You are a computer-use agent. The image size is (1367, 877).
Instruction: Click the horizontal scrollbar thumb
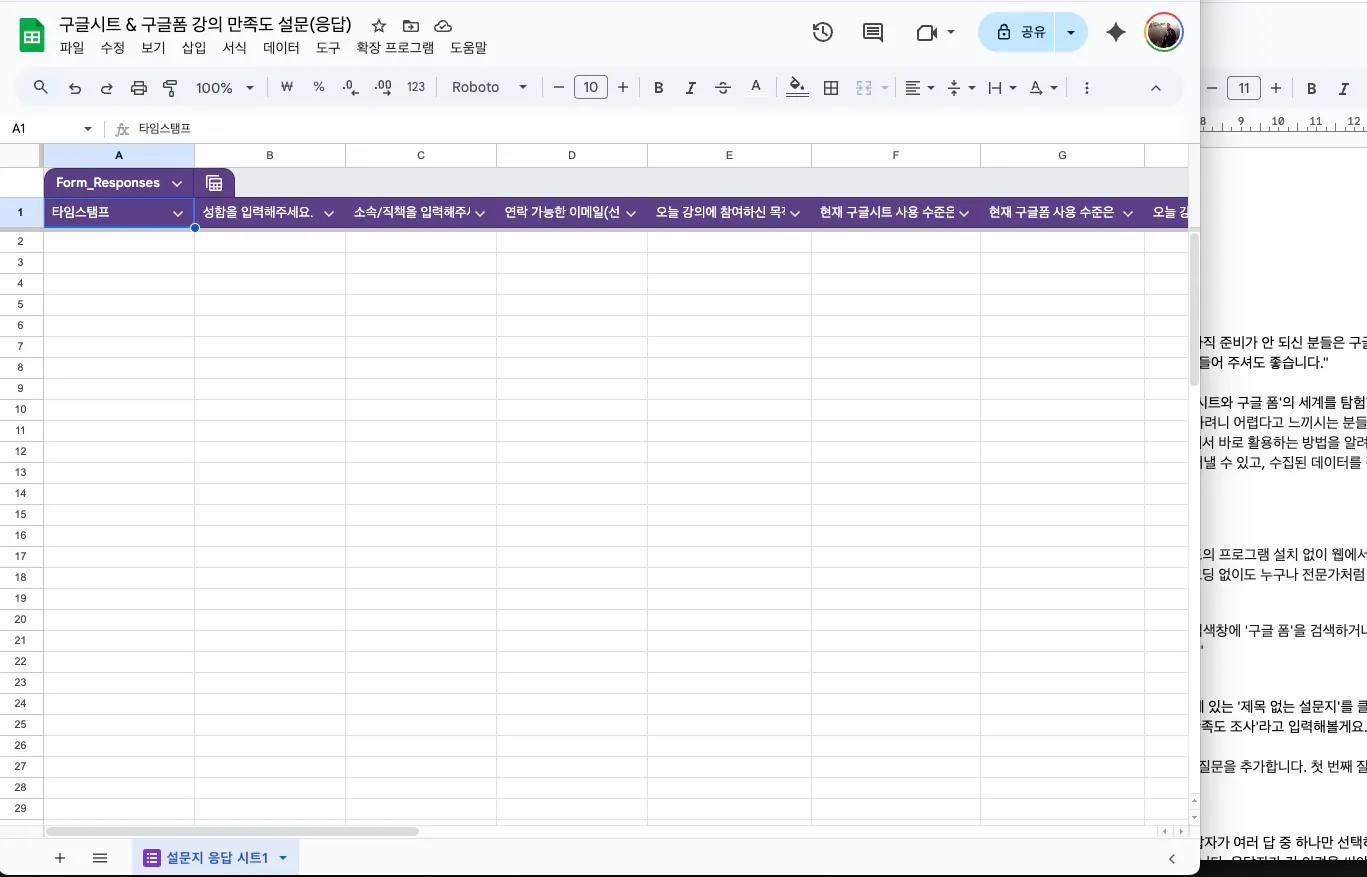pyautogui.click(x=232, y=831)
